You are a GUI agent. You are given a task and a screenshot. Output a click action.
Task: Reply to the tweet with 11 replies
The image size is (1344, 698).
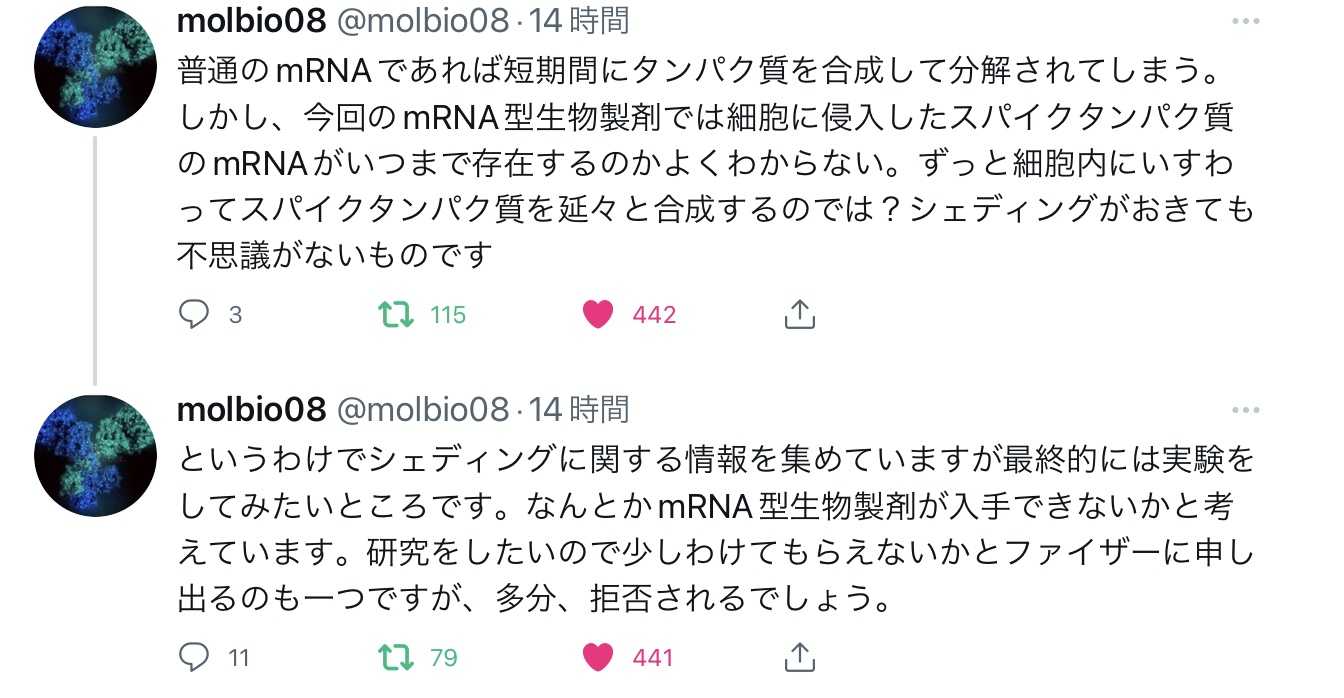tap(194, 657)
